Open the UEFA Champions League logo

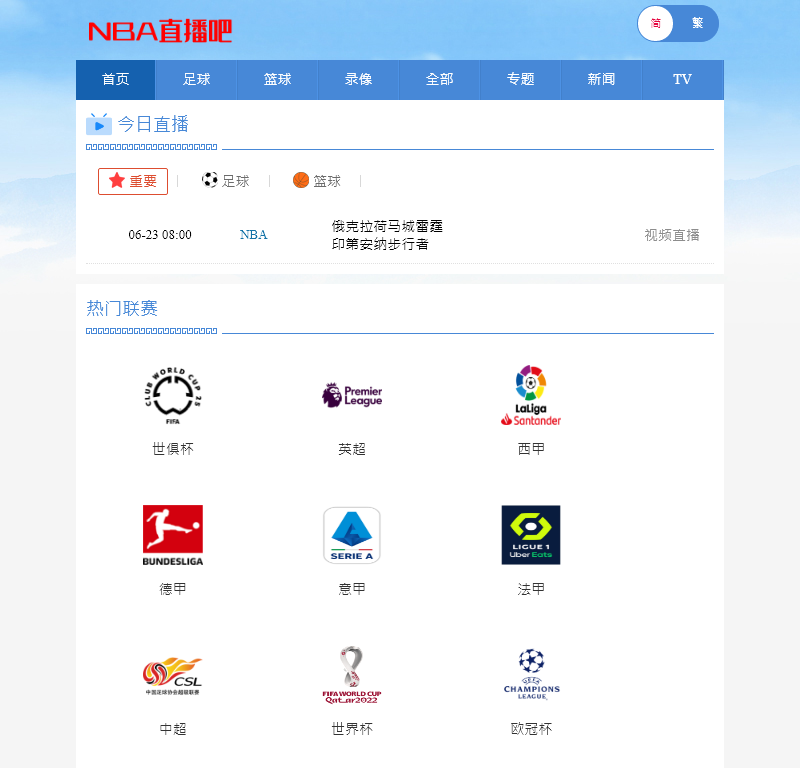pos(532,674)
